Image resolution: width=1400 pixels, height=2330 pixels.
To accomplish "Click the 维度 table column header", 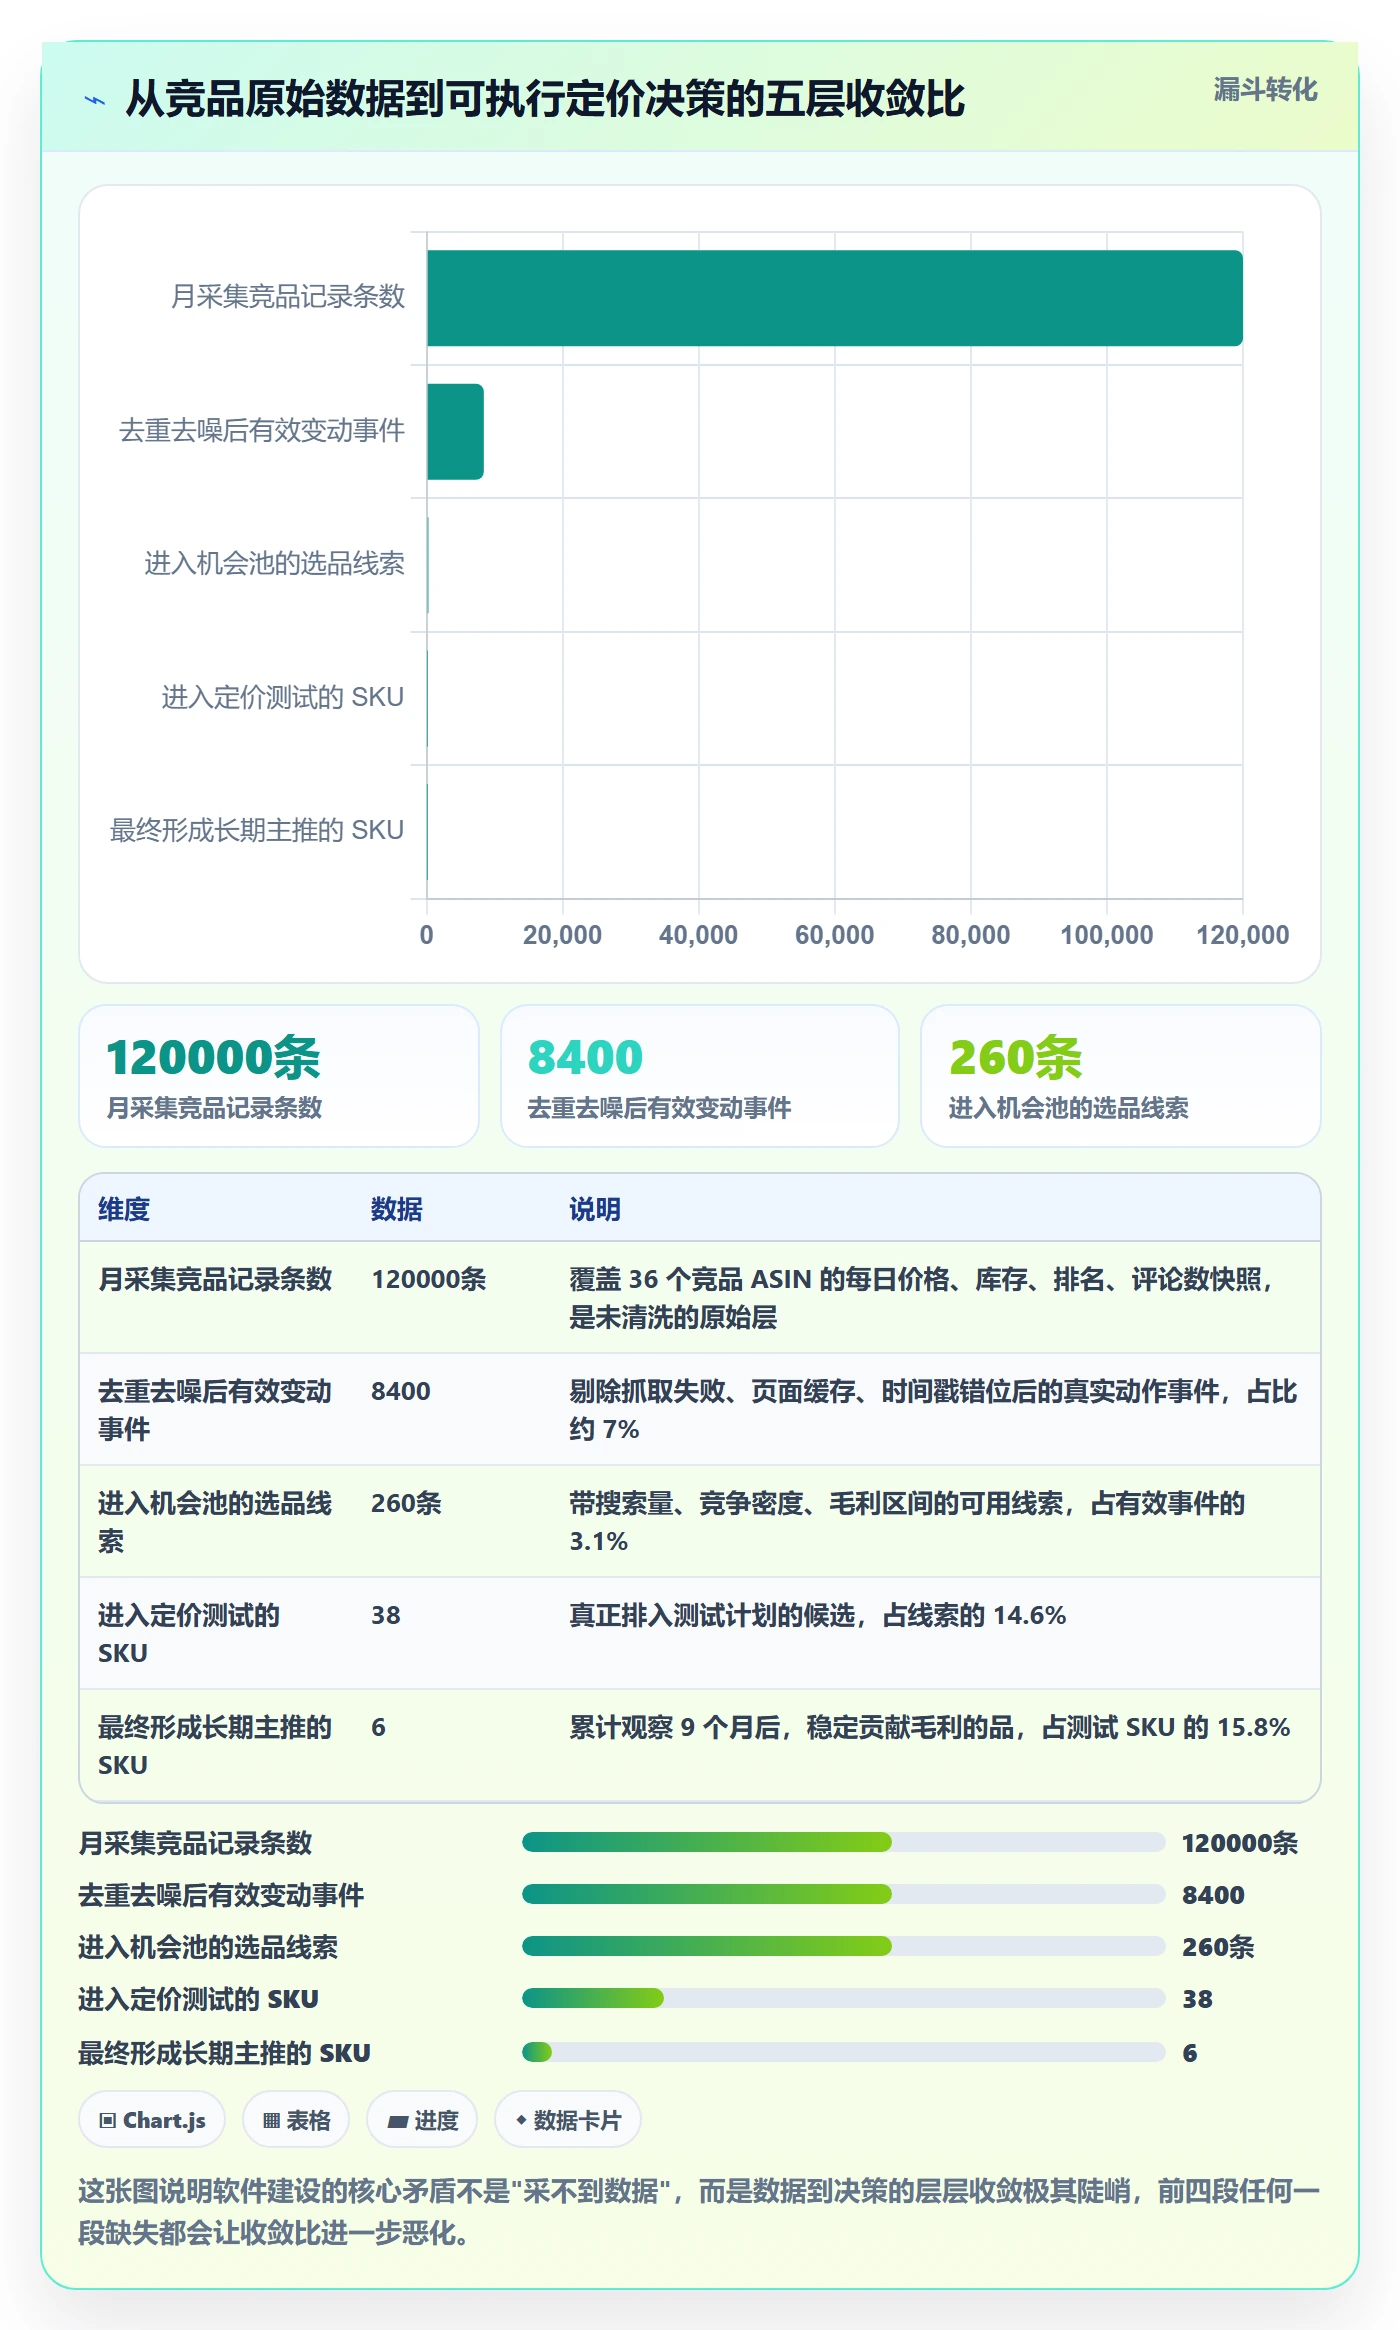I will coord(124,1209).
